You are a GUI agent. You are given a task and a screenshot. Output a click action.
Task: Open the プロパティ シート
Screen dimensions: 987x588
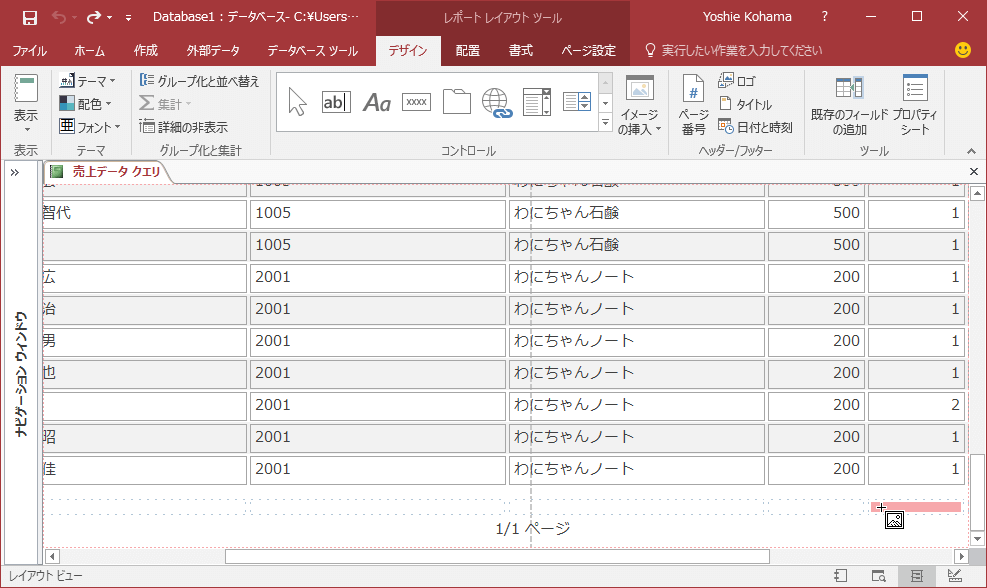click(915, 105)
